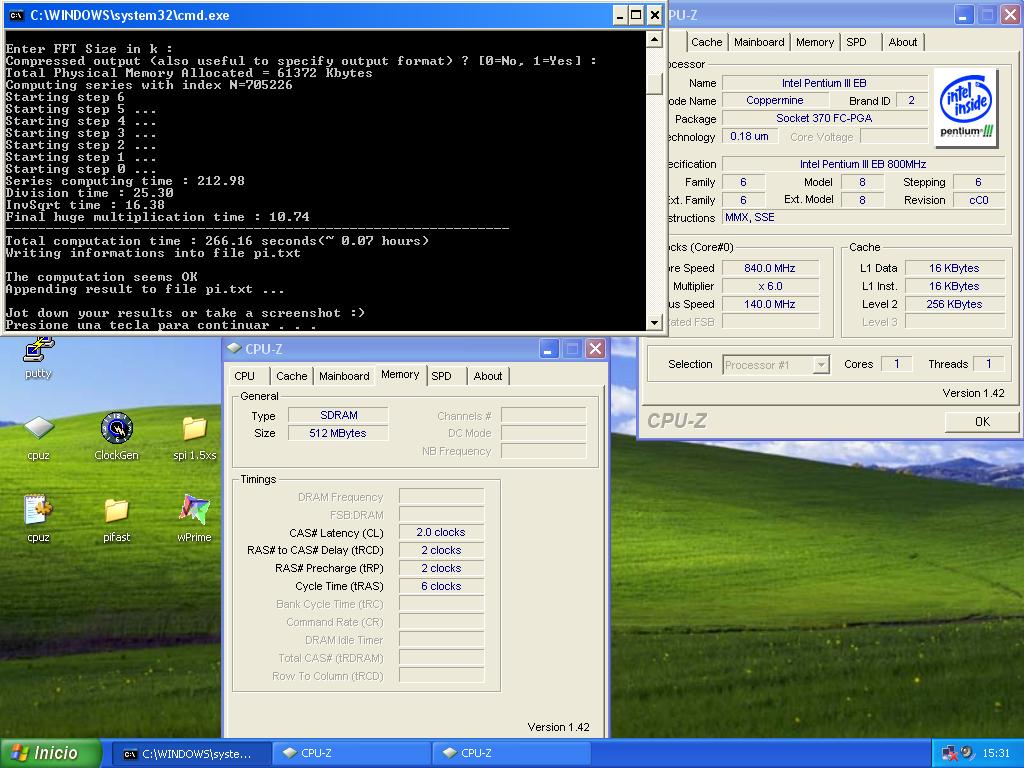Click the system clock showing 15:31
The width and height of the screenshot is (1024, 768).
click(996, 753)
